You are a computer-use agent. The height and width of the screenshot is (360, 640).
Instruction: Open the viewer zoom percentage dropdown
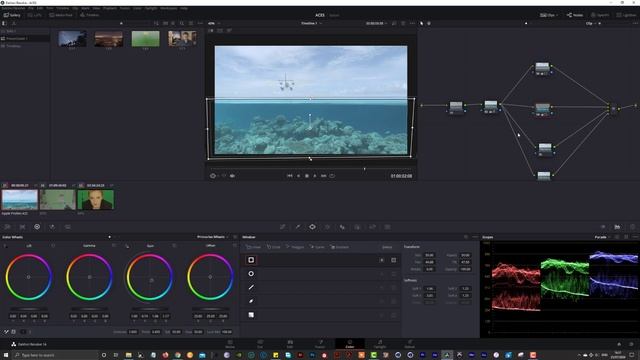(214, 24)
